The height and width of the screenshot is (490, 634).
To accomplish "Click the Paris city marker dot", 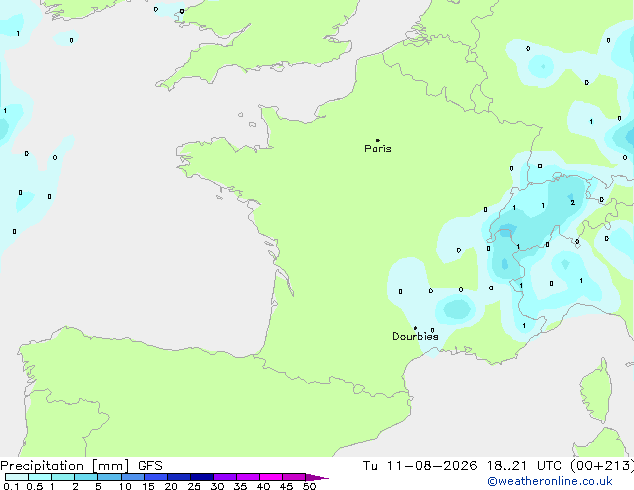I will pyautogui.click(x=378, y=140).
